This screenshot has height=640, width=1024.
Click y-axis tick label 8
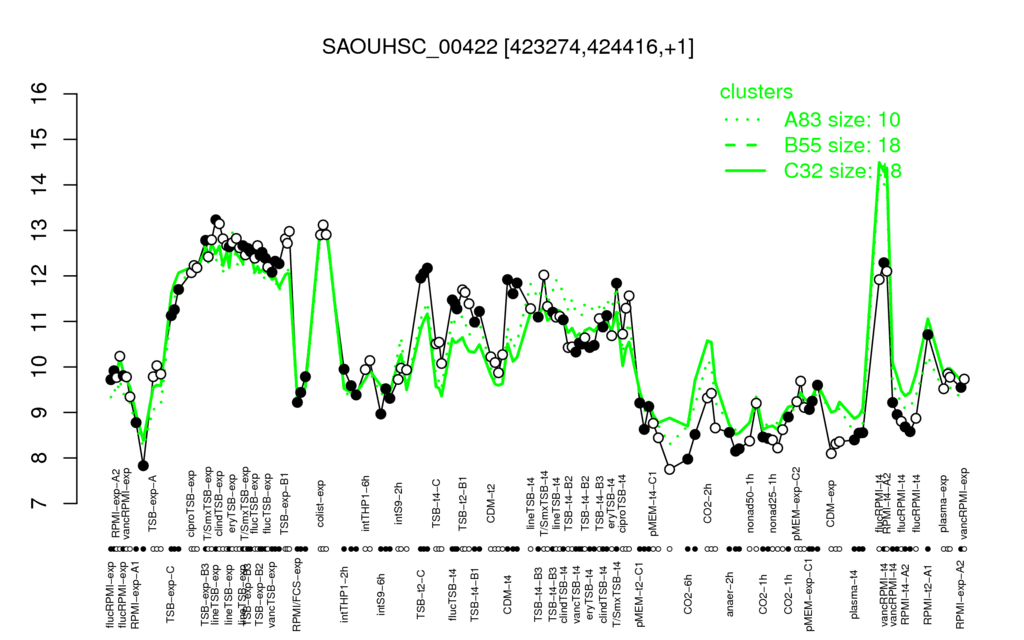pyautogui.click(x=40, y=458)
